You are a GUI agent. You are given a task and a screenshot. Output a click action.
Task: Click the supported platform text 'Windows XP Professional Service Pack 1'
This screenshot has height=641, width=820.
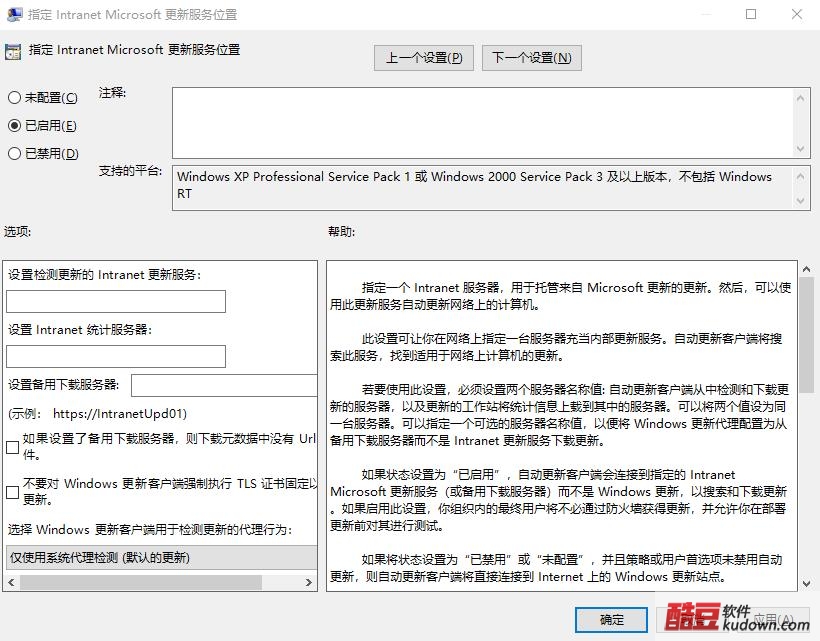(293, 177)
